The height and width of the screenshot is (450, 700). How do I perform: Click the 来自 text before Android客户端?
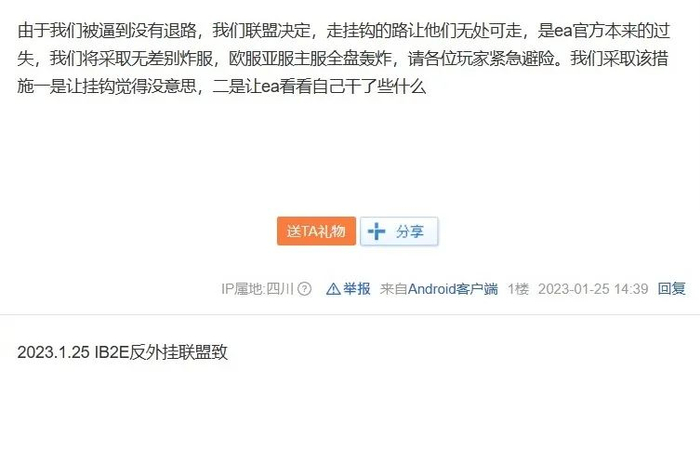click(x=393, y=289)
